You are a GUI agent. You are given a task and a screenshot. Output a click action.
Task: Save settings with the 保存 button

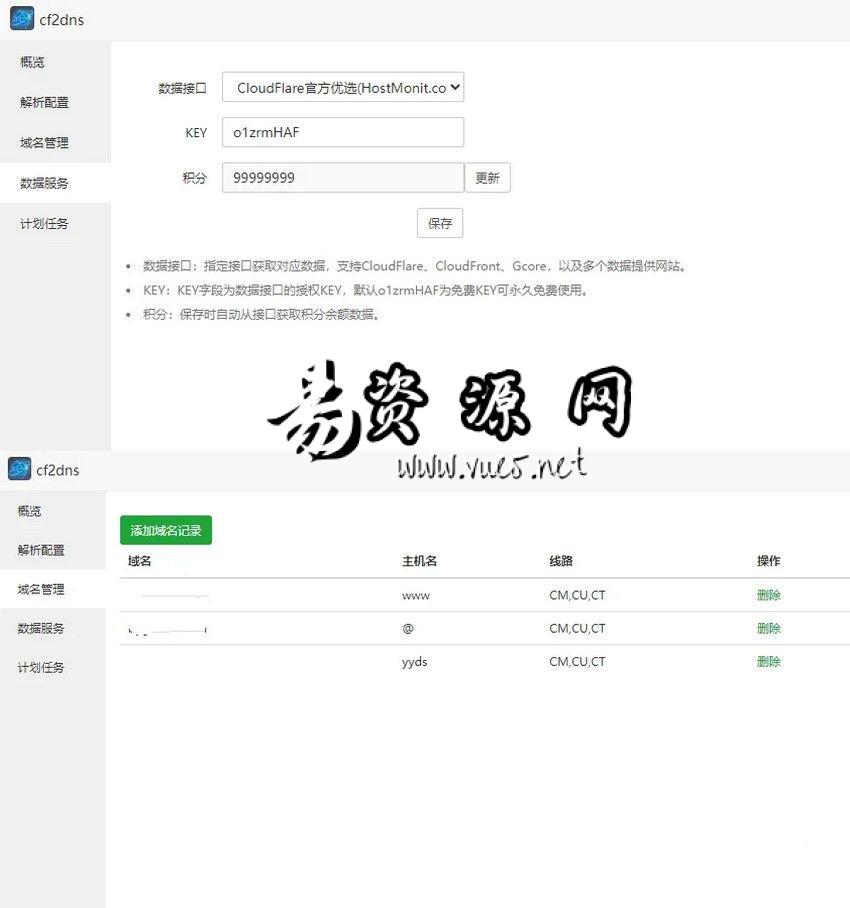[x=440, y=223]
